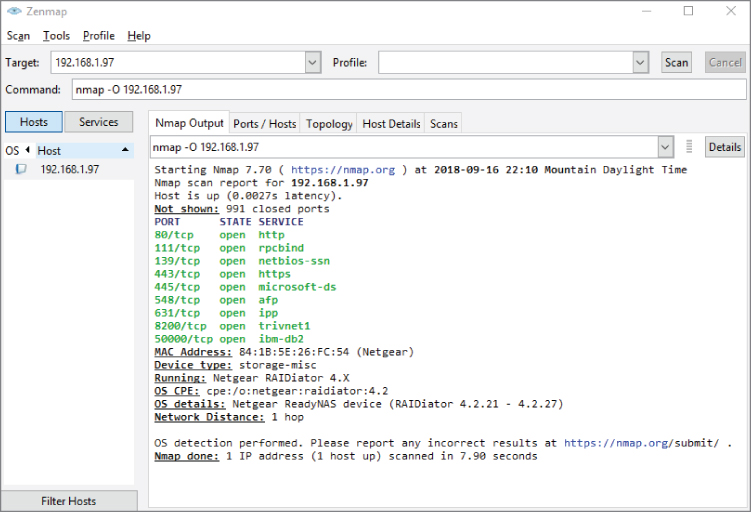Switch to the Nmap Output tab
The height and width of the screenshot is (512, 751).
pyautogui.click(x=189, y=123)
